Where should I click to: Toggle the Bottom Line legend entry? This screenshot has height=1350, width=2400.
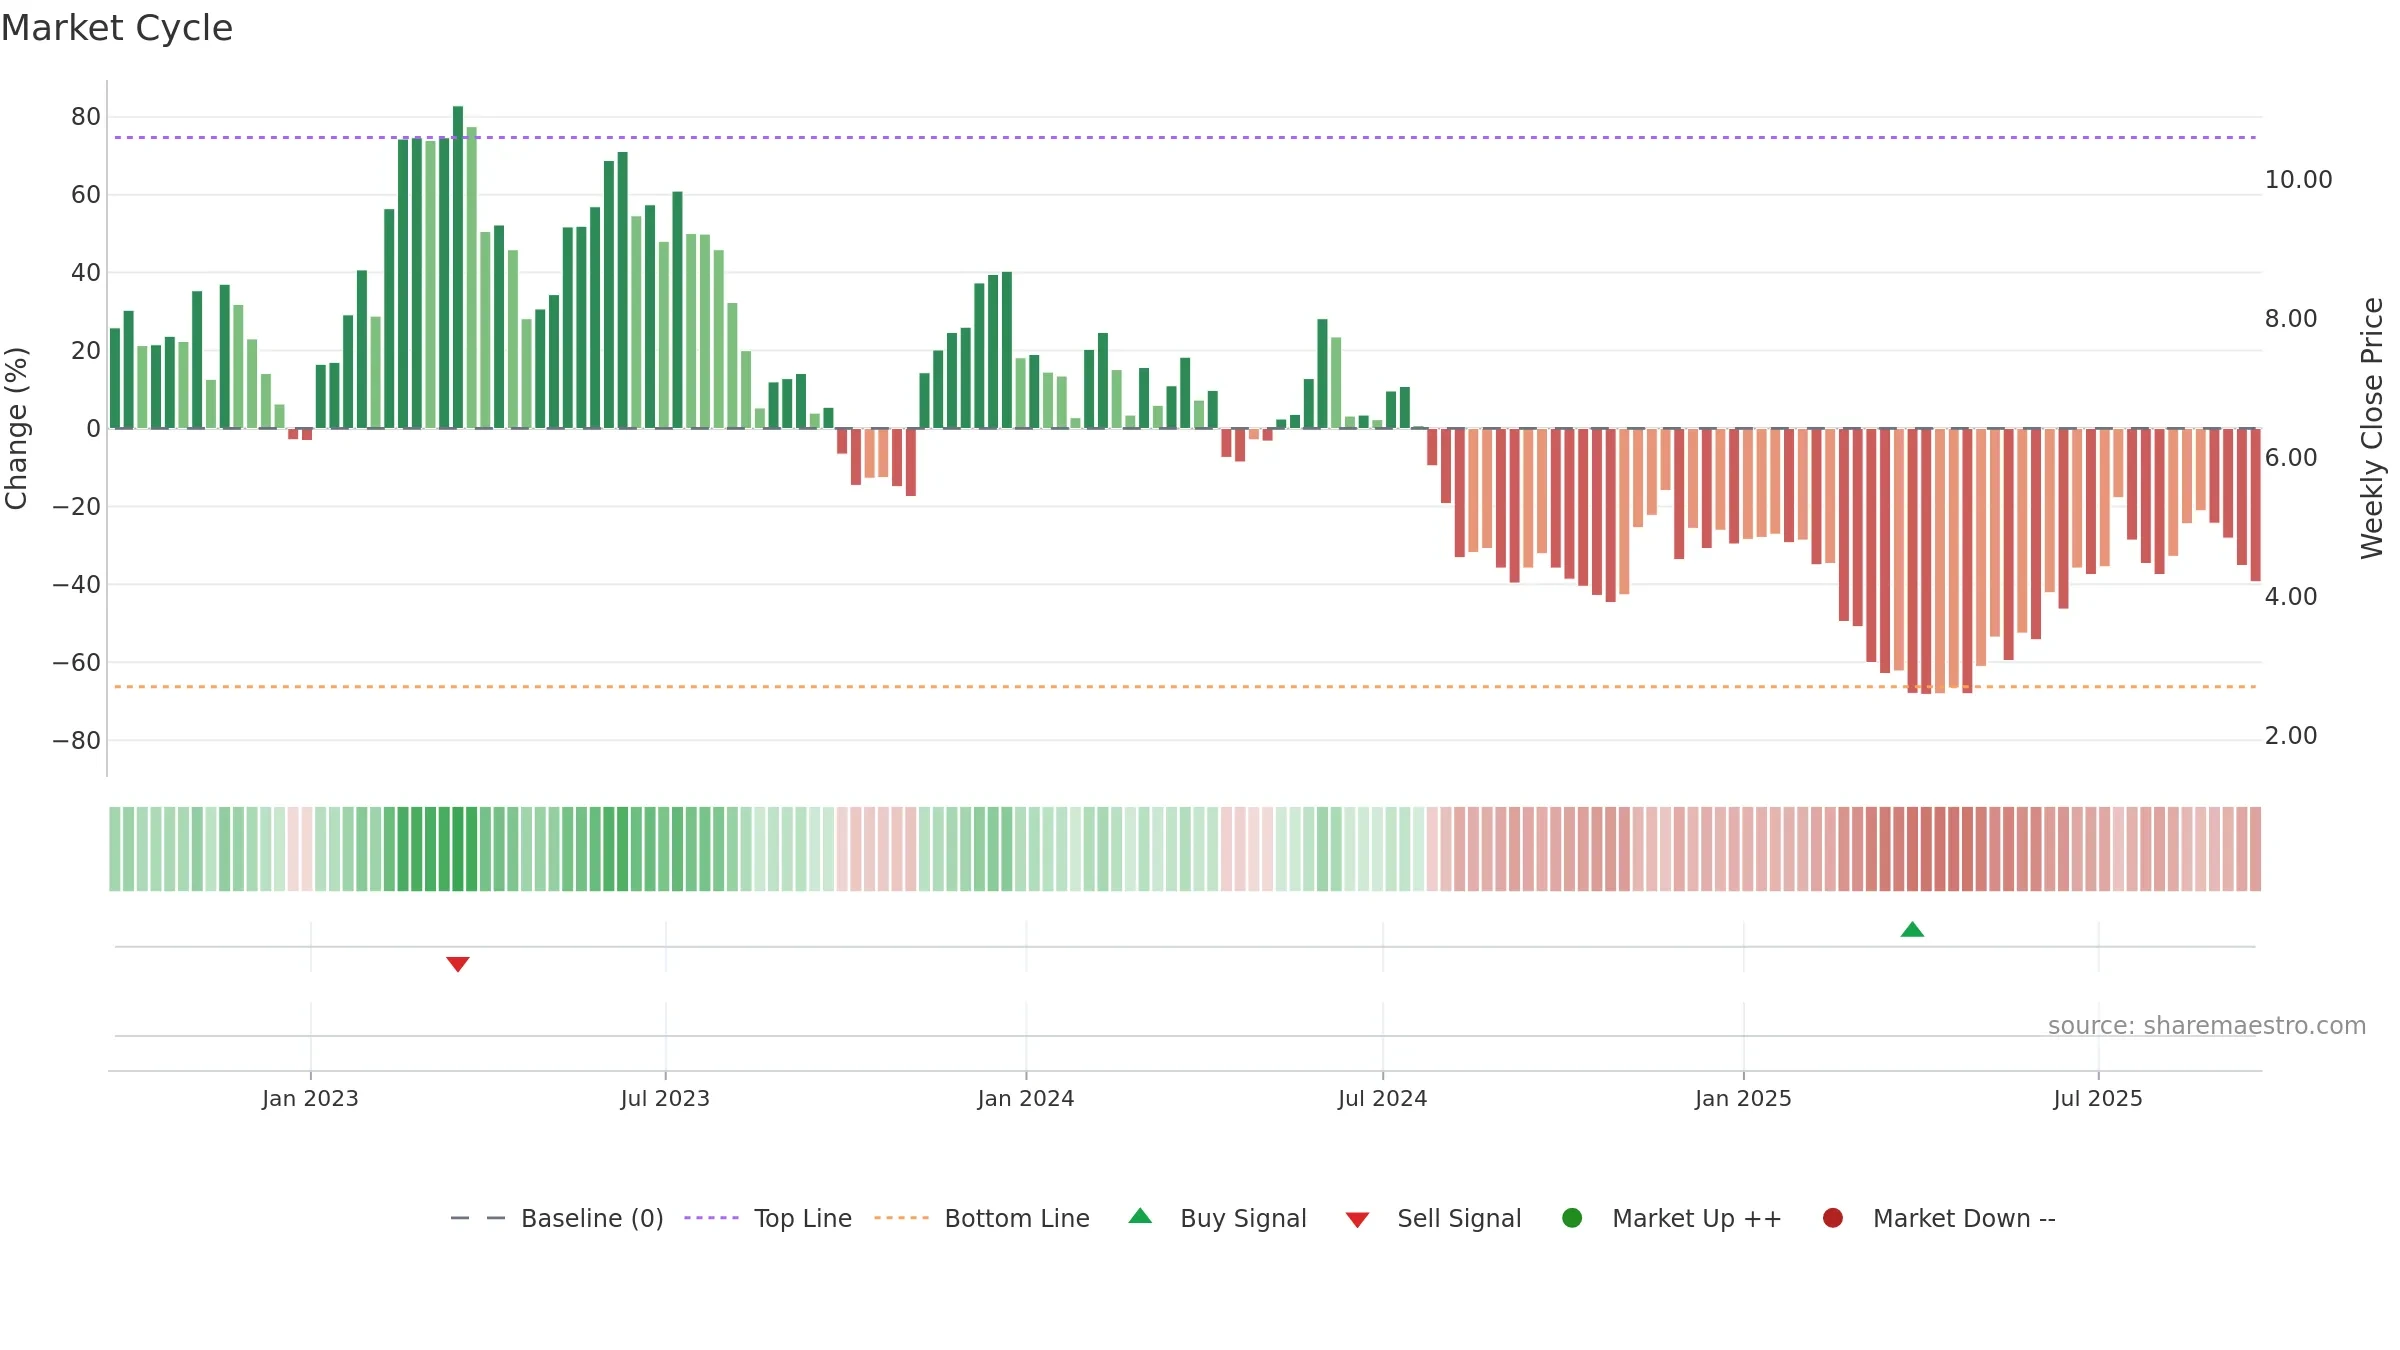coord(982,1218)
